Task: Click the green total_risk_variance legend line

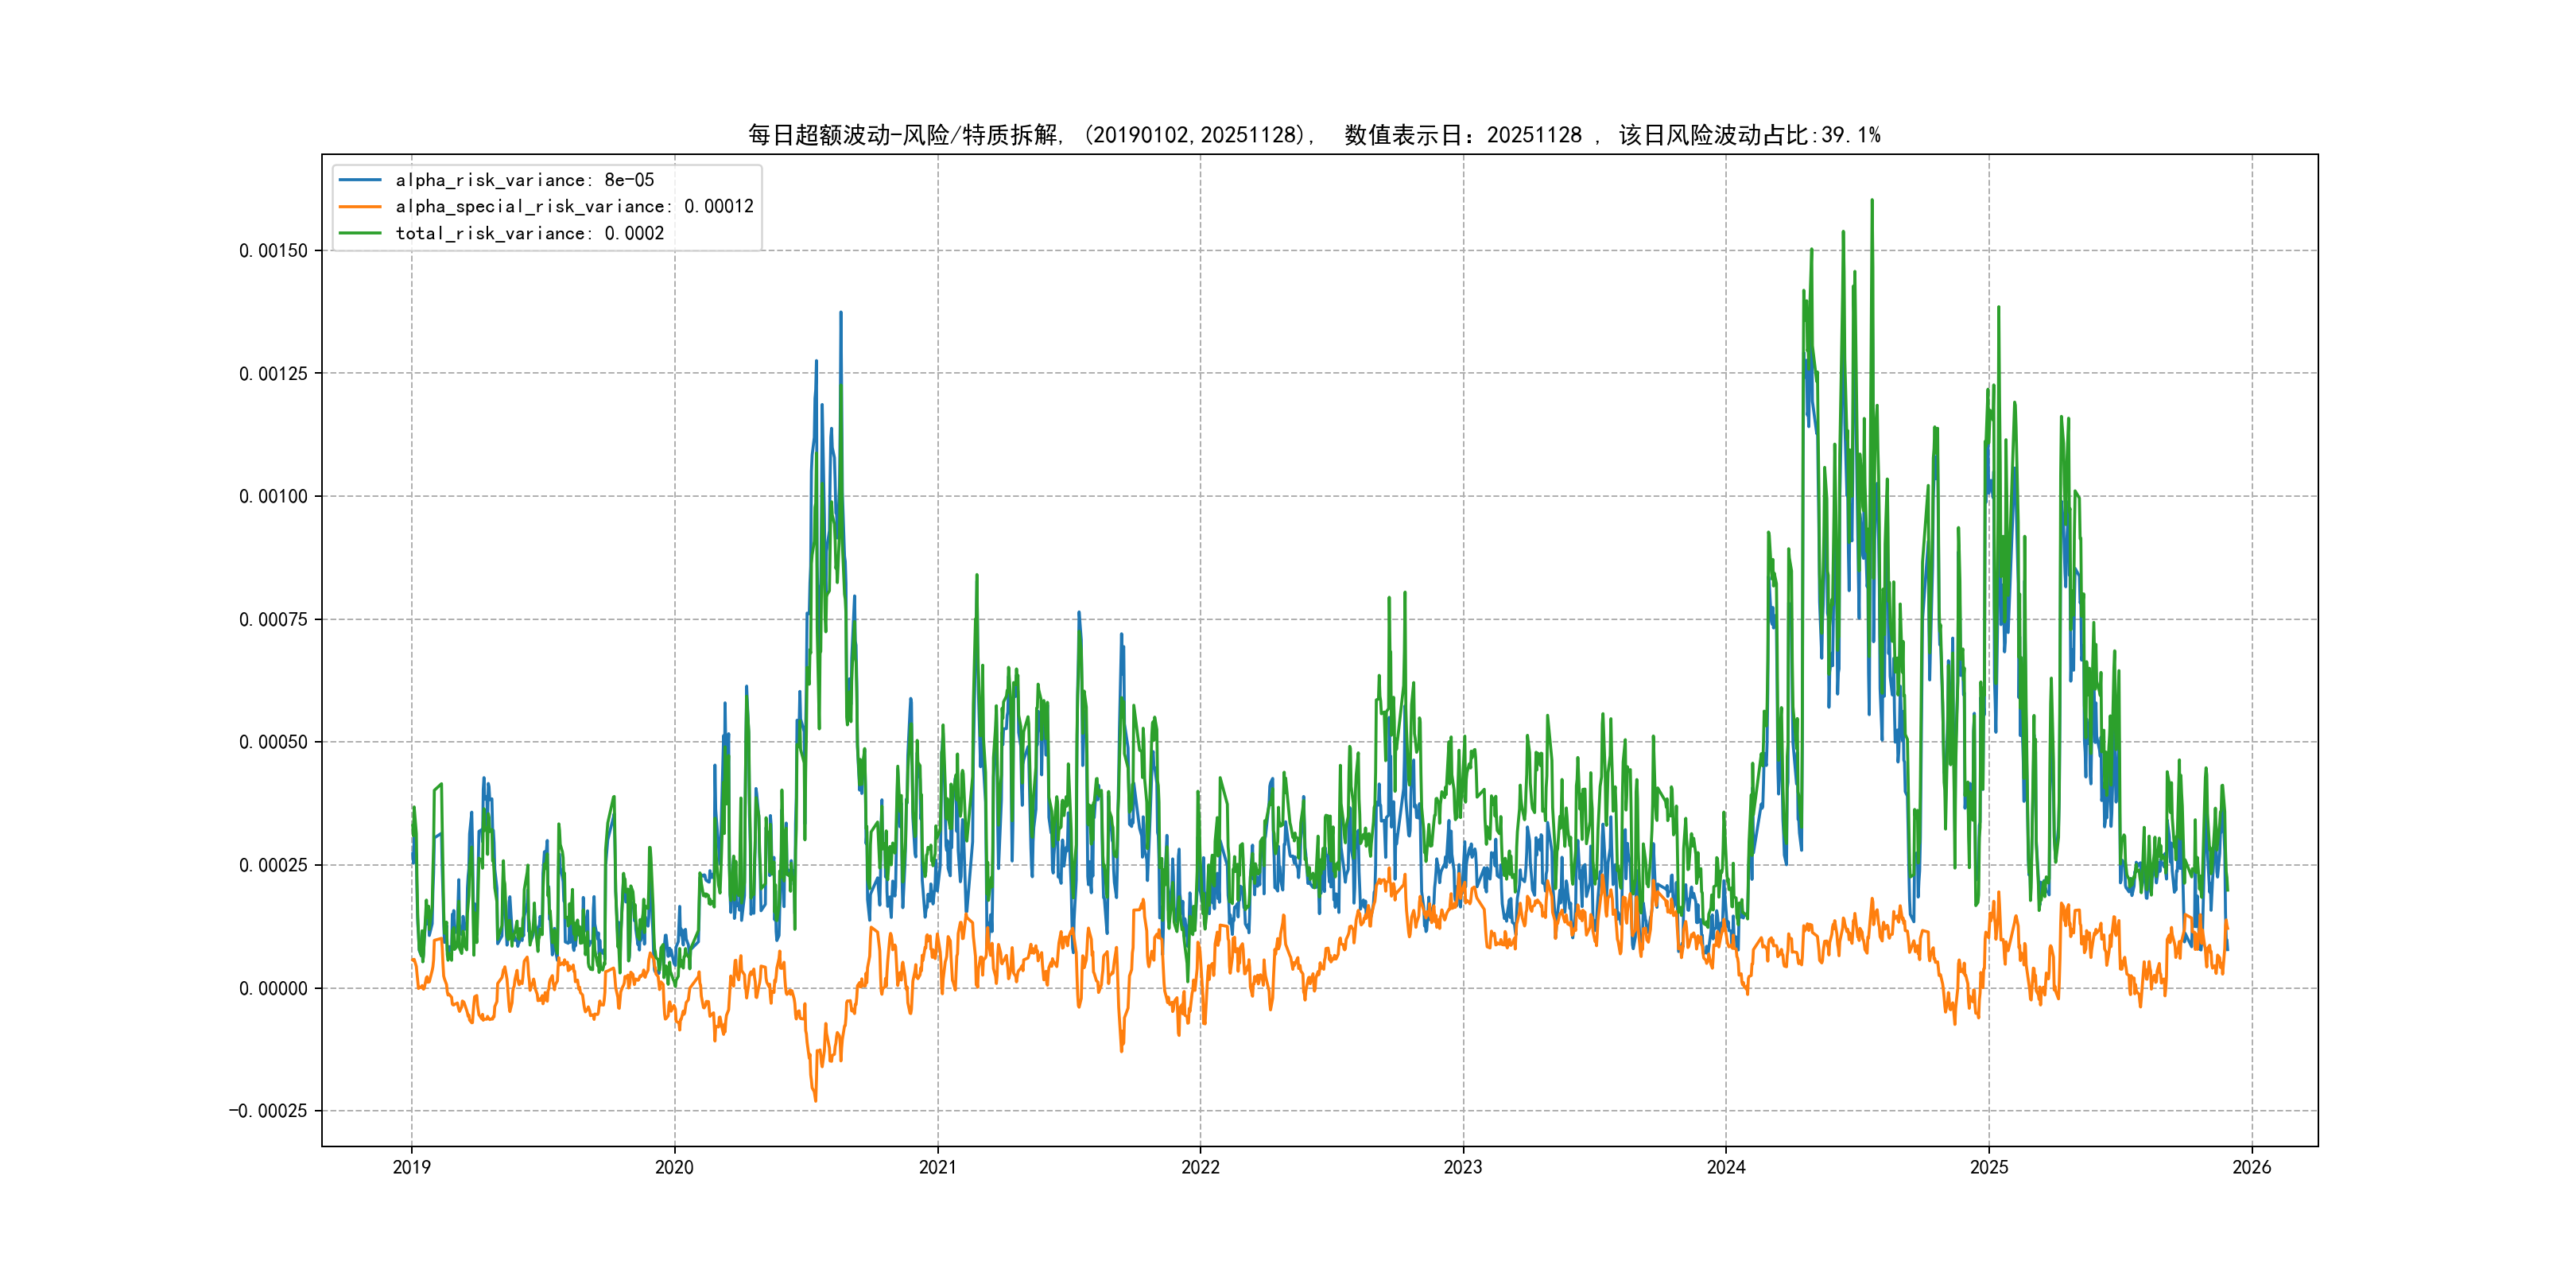Action: (x=360, y=233)
